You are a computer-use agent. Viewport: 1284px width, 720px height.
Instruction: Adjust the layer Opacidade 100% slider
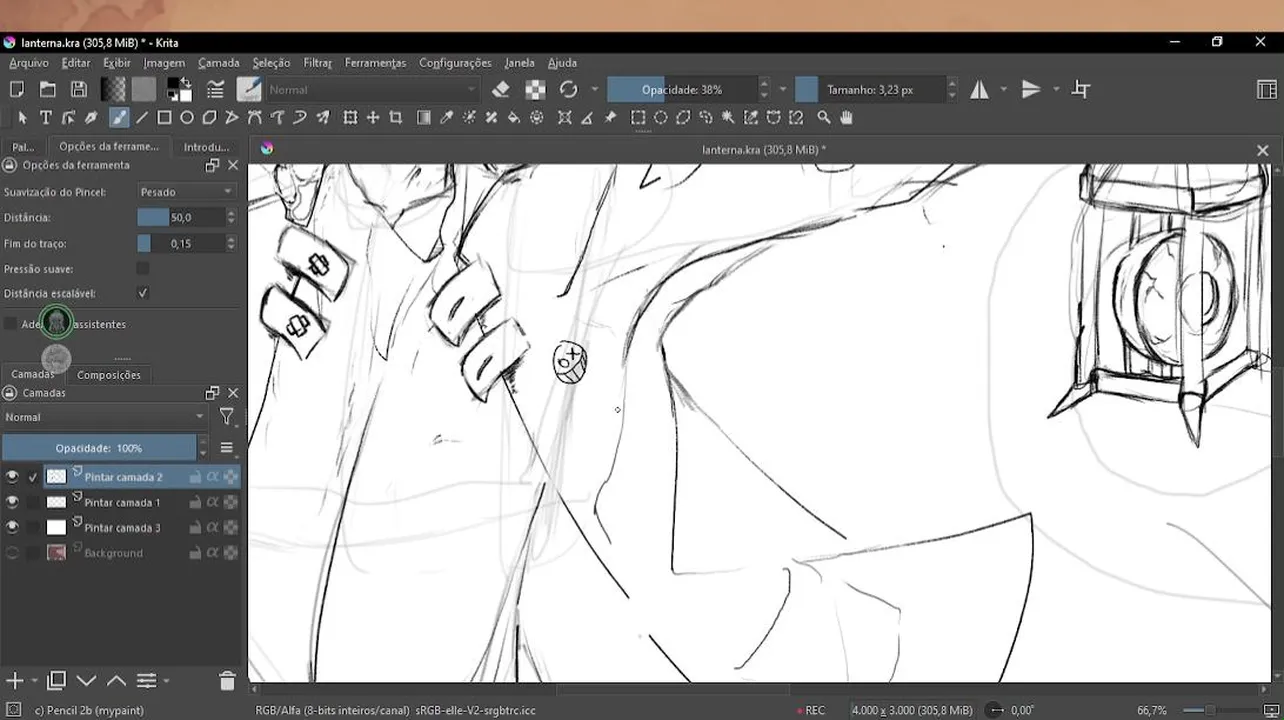[99, 448]
